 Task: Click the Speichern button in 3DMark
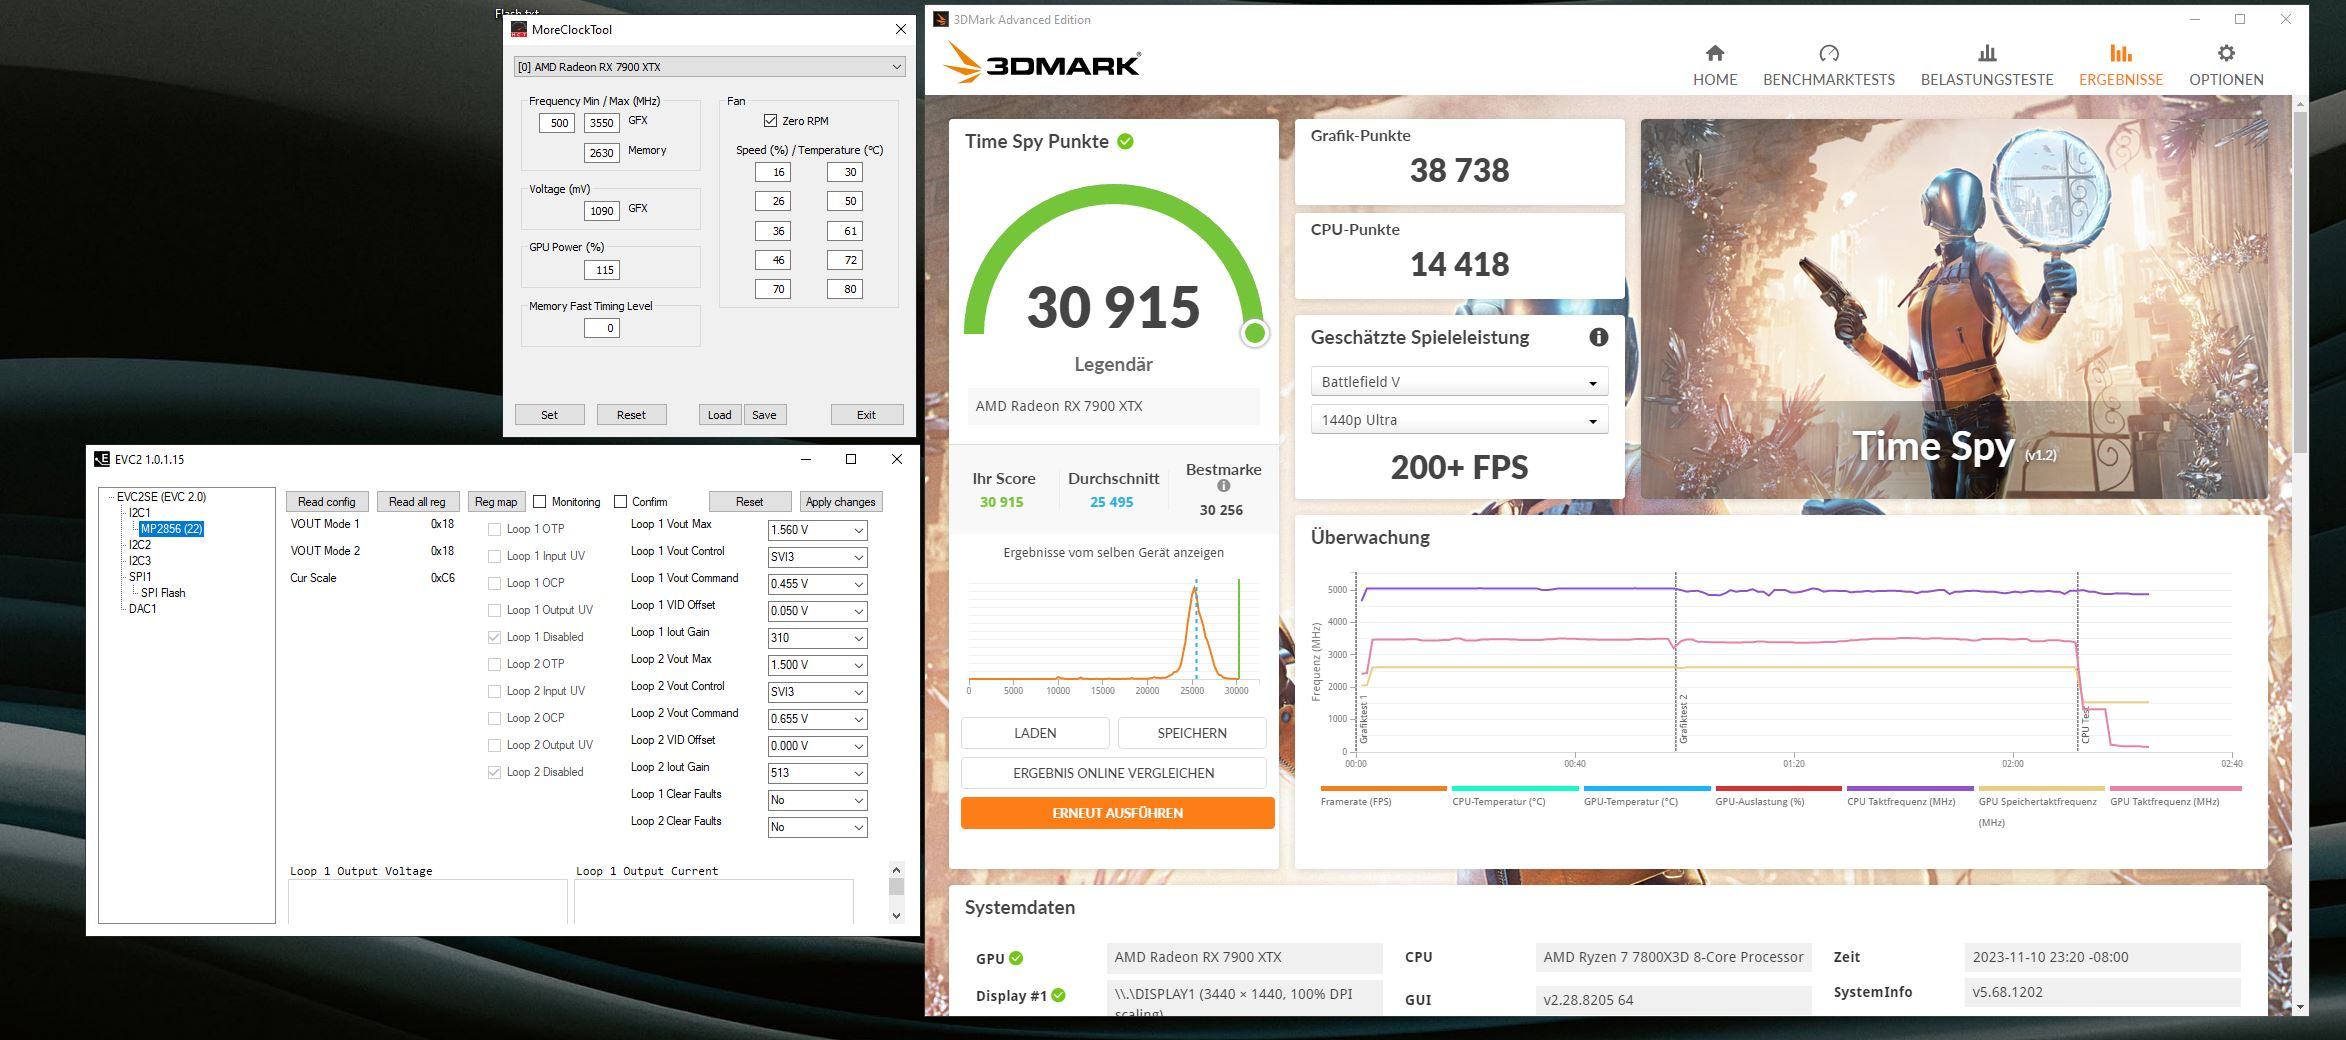tap(1192, 733)
